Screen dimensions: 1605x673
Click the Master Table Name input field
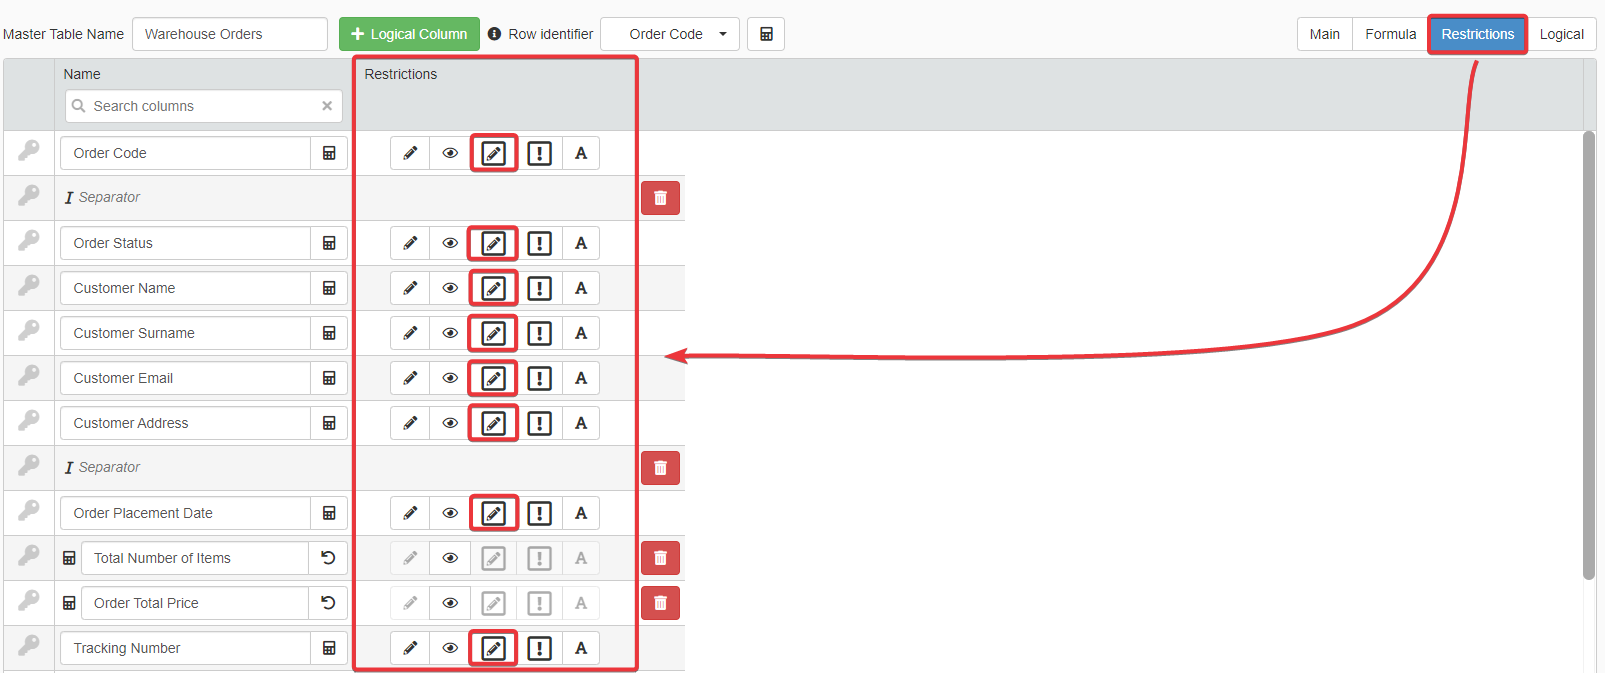(x=230, y=34)
